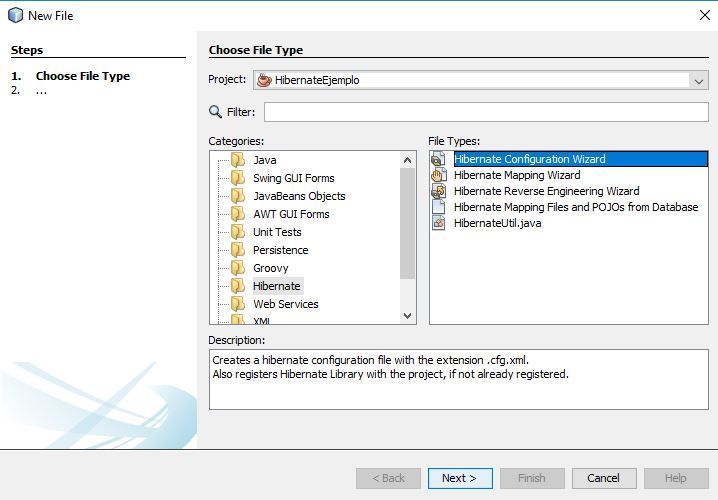
Task: Click the Mapping Files and POJOs icon
Action: [439, 207]
